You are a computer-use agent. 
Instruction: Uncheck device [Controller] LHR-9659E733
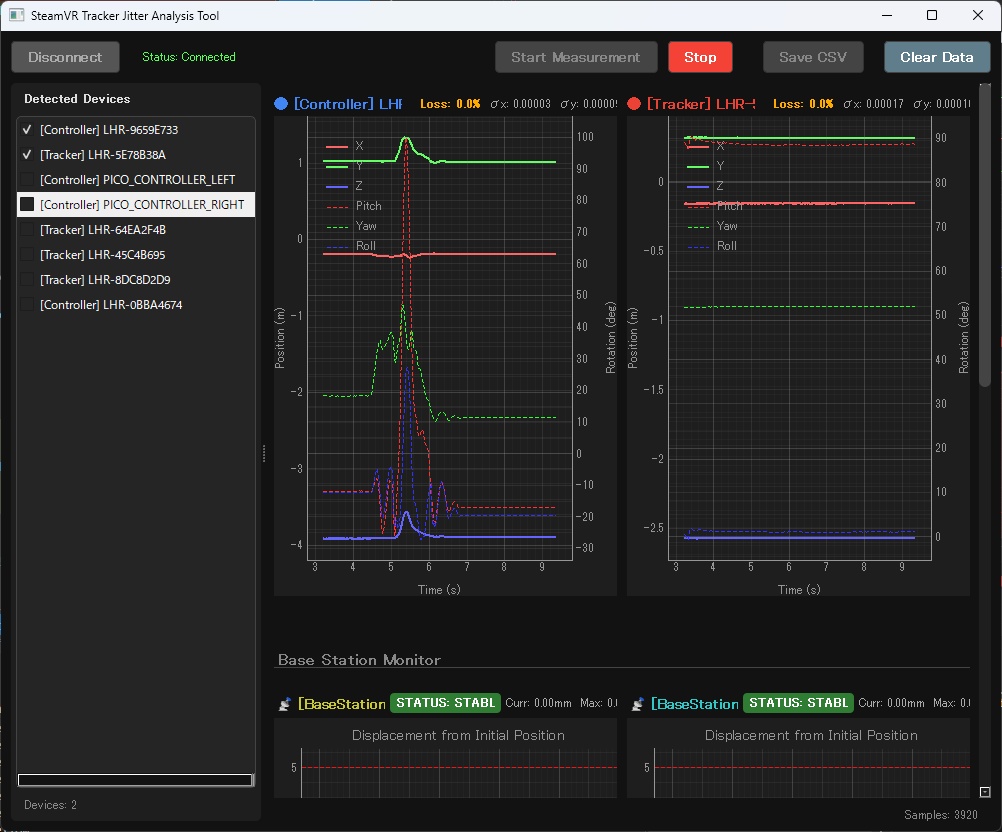click(x=26, y=129)
